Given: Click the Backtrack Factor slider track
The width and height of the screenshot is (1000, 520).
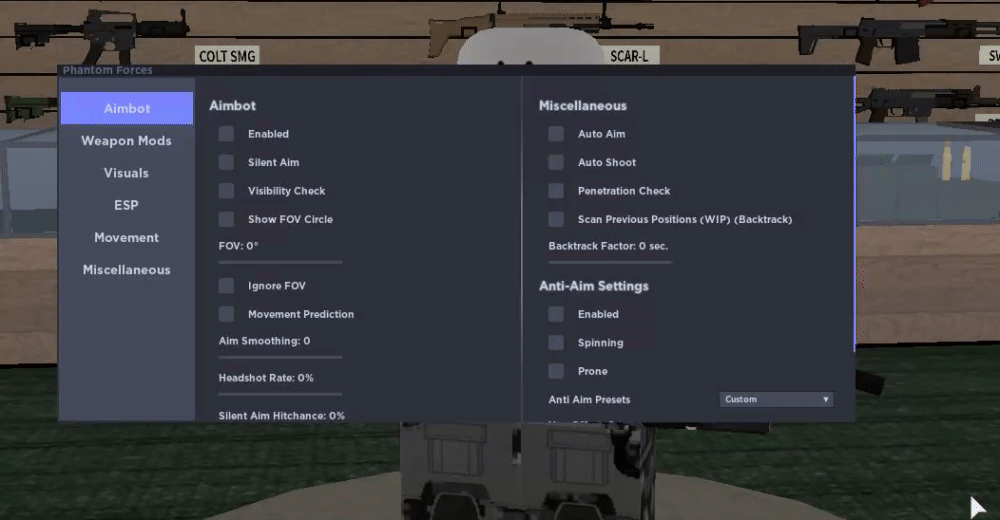Looking at the screenshot, I should [610, 262].
